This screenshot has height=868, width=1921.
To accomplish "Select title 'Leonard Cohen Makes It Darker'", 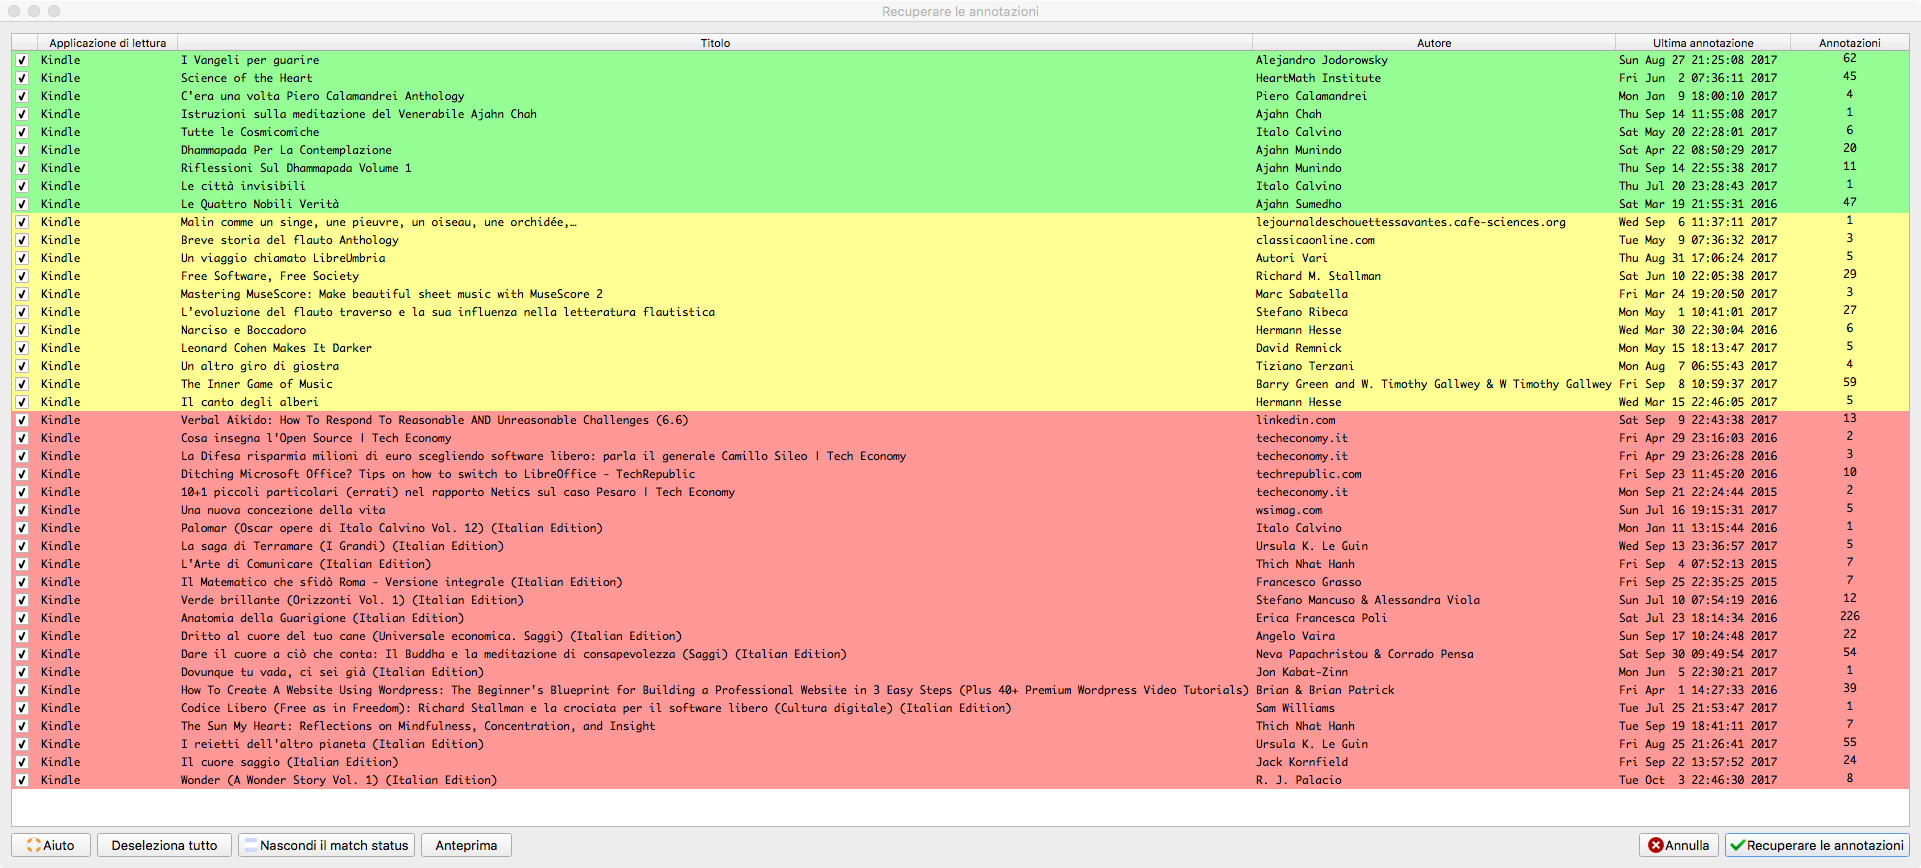I will [276, 348].
